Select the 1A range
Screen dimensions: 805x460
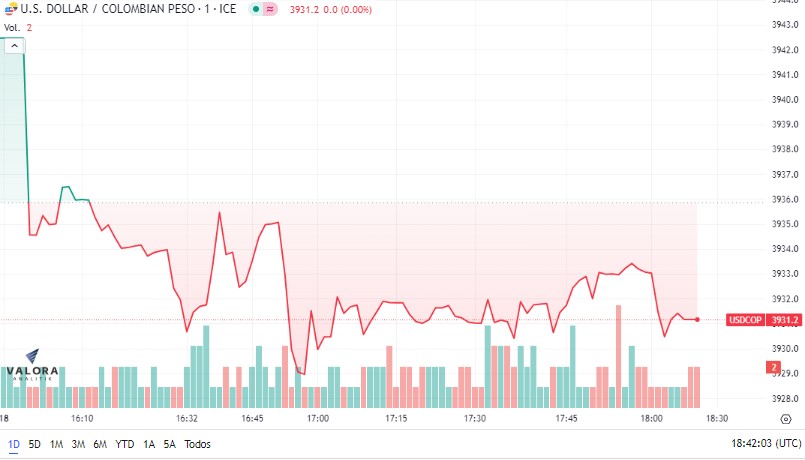(x=149, y=444)
